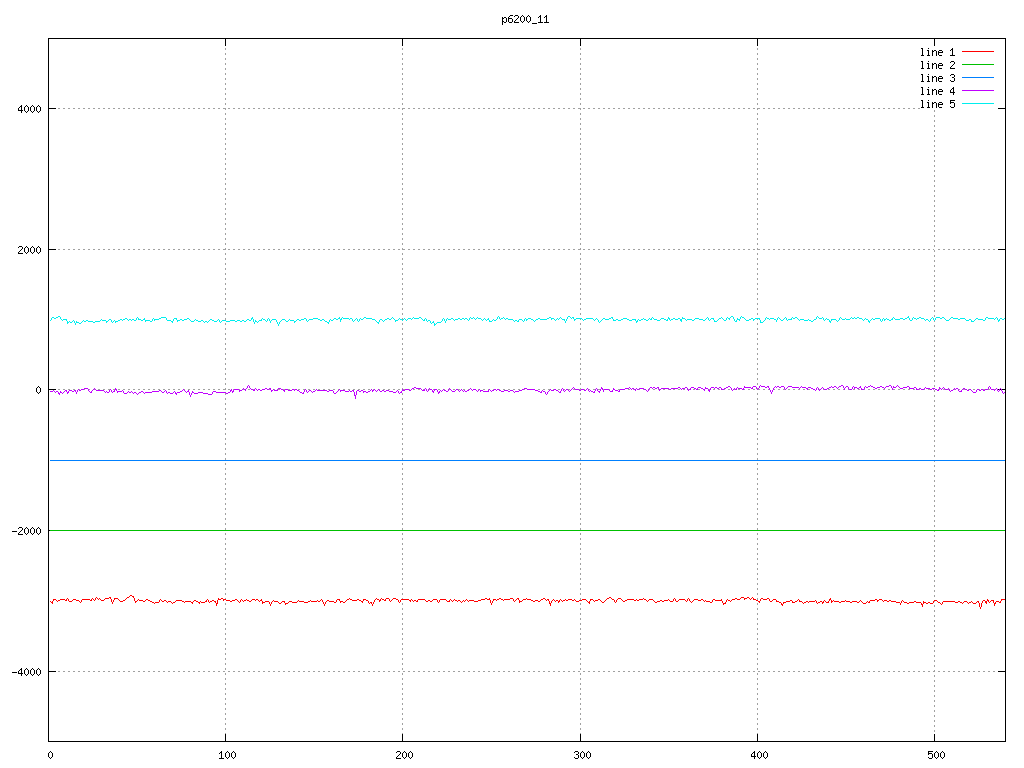Click the x-axis label 300
Viewport: 1024px width, 768px height.
582,756
